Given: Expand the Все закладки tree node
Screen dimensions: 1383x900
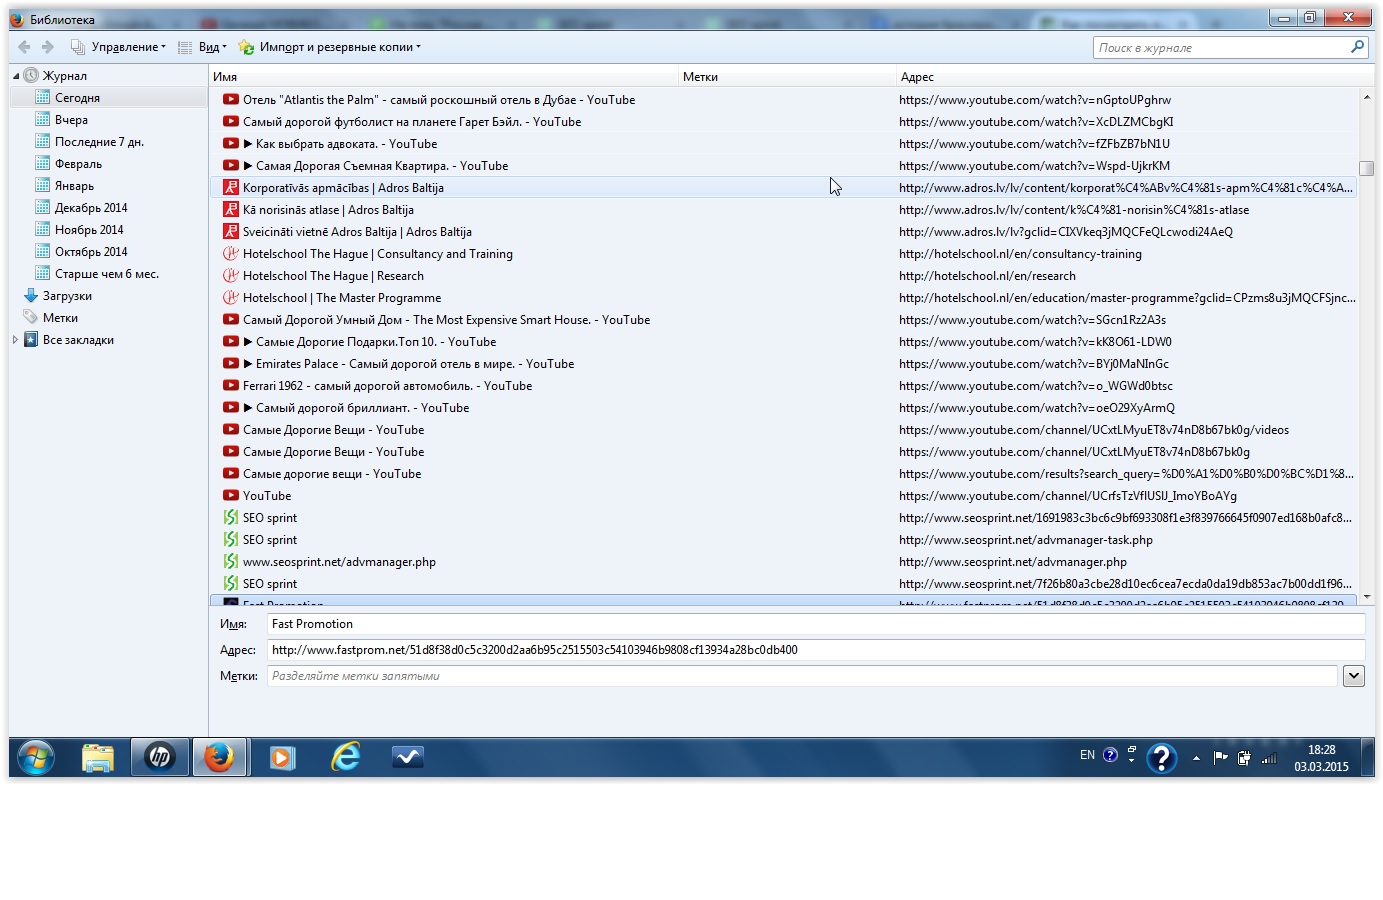Looking at the screenshot, I should pyautogui.click(x=15, y=340).
